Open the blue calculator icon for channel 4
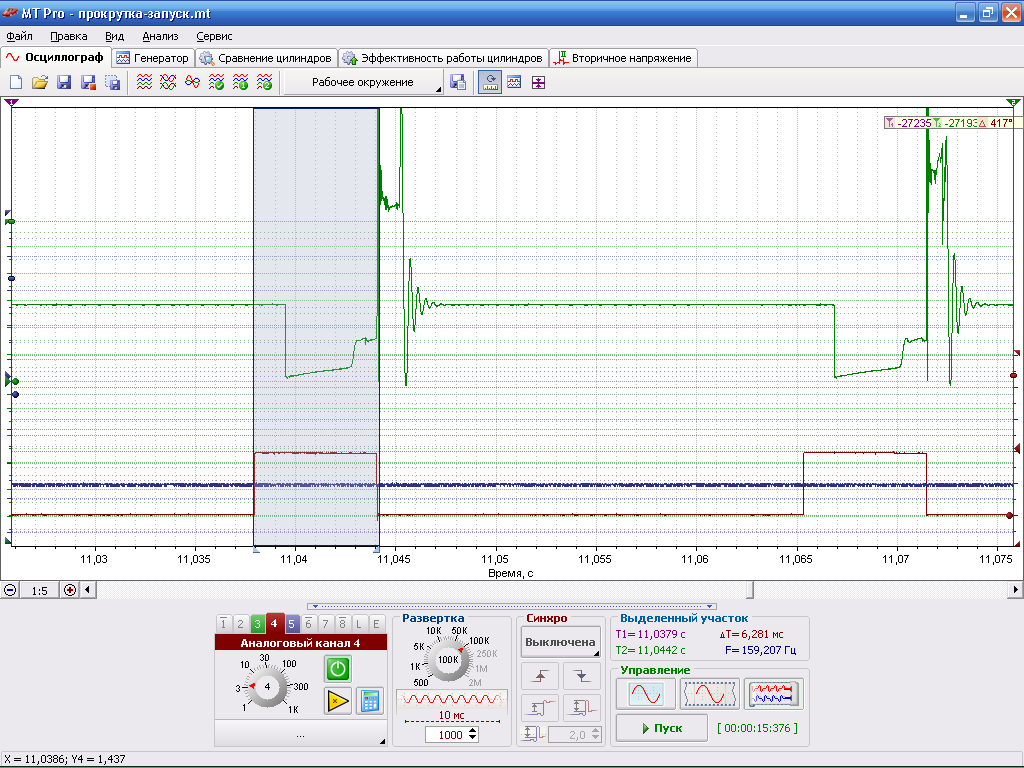 tap(370, 701)
